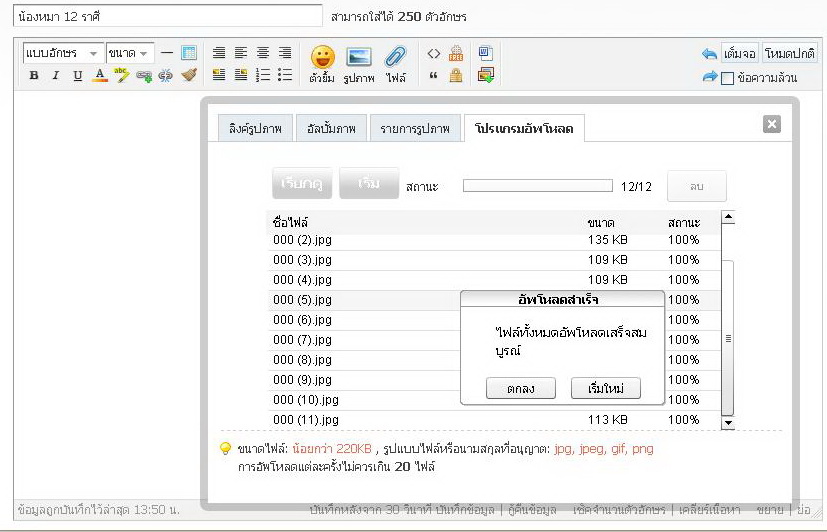
Task: Confirm with the ตกลง button
Action: click(521, 389)
